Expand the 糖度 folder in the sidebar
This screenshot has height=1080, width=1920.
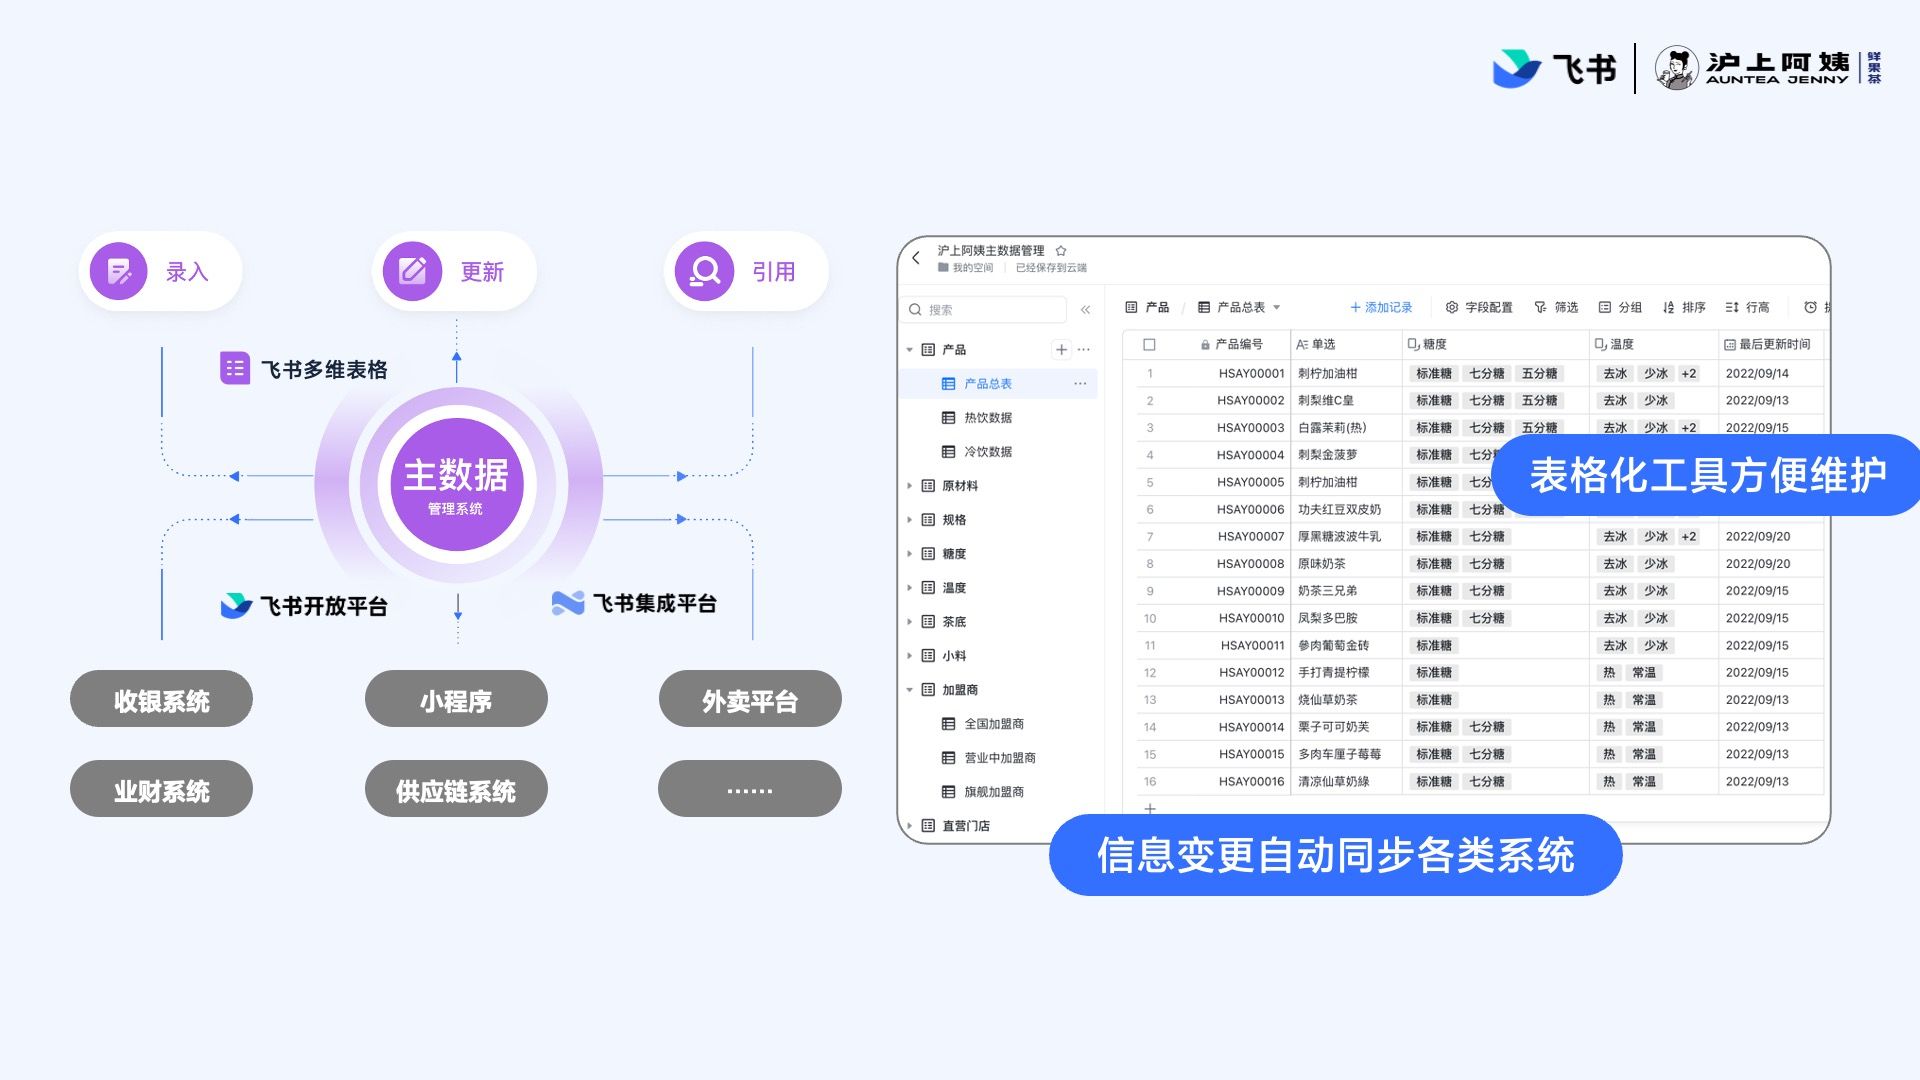click(x=909, y=554)
